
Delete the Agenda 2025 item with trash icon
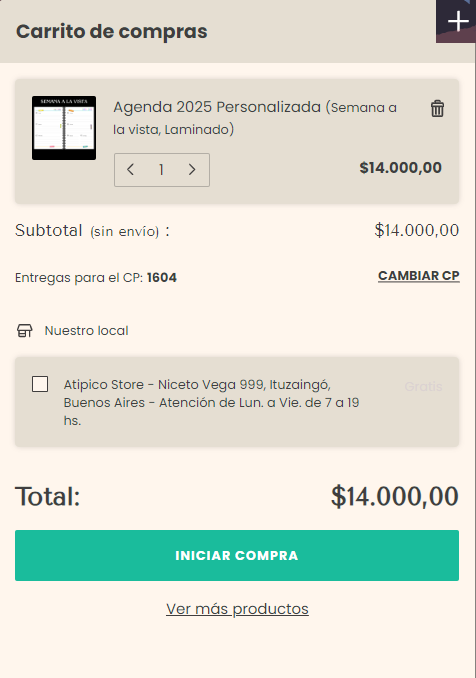pos(437,109)
